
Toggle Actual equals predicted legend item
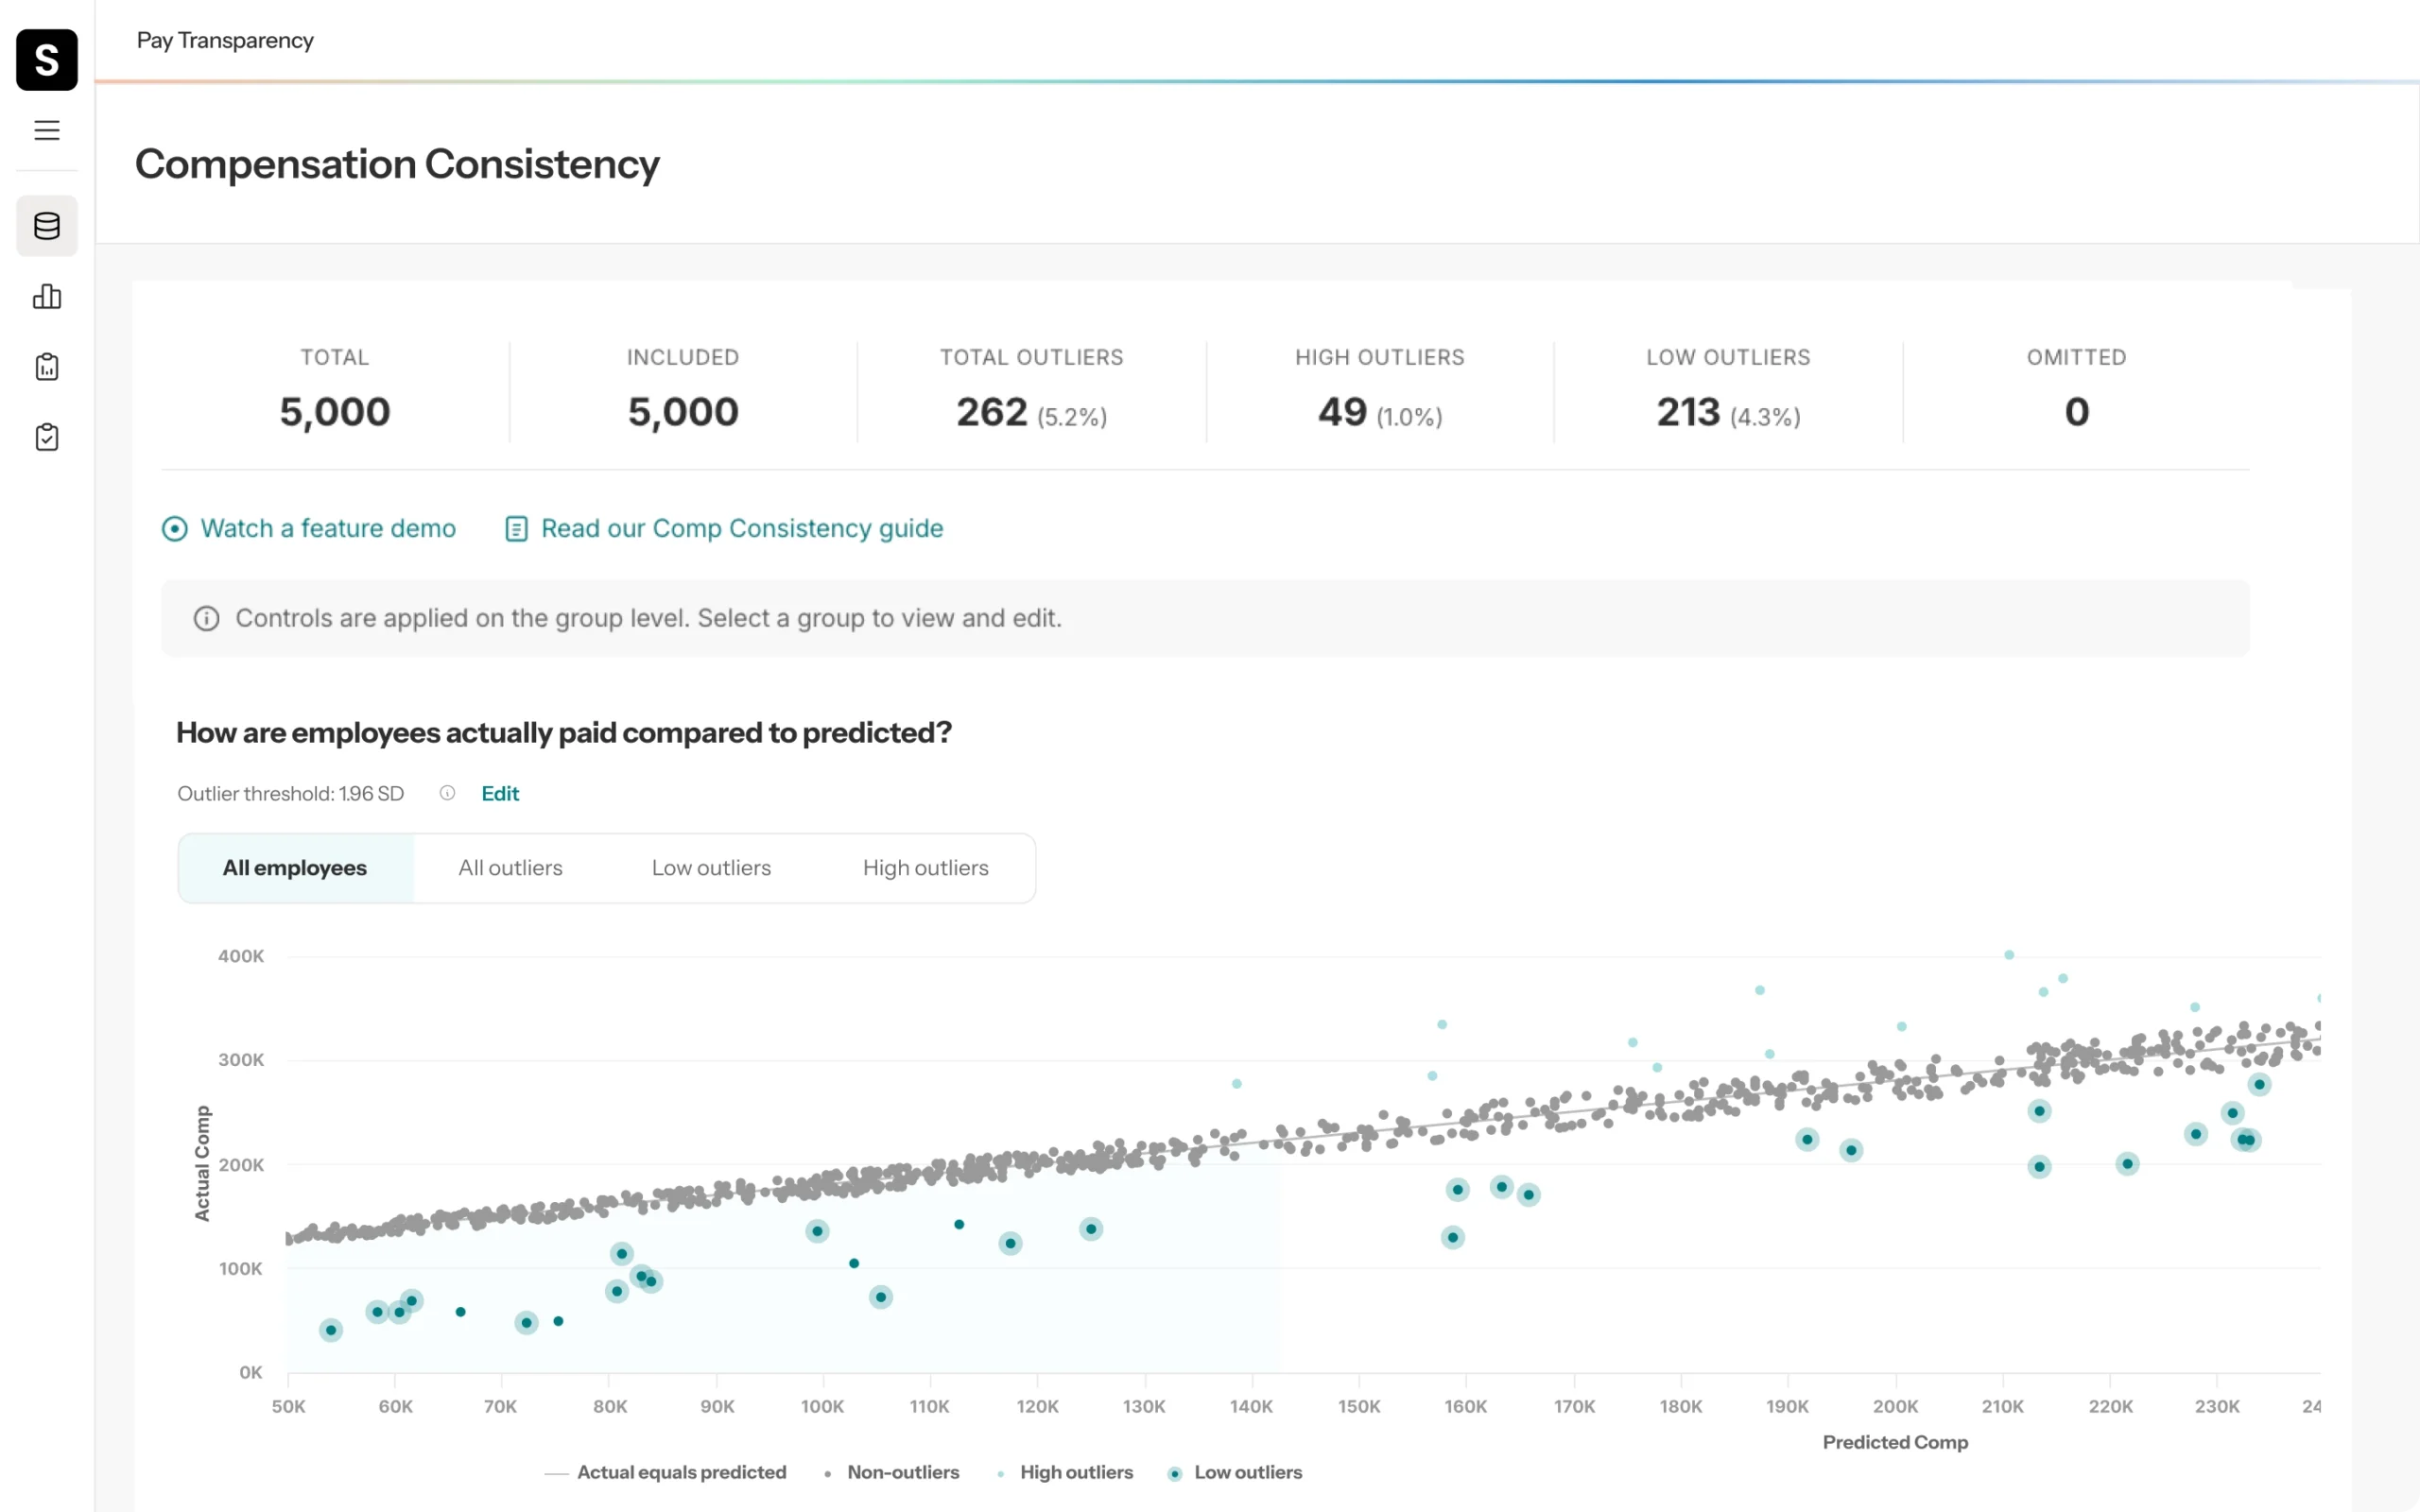[666, 1472]
